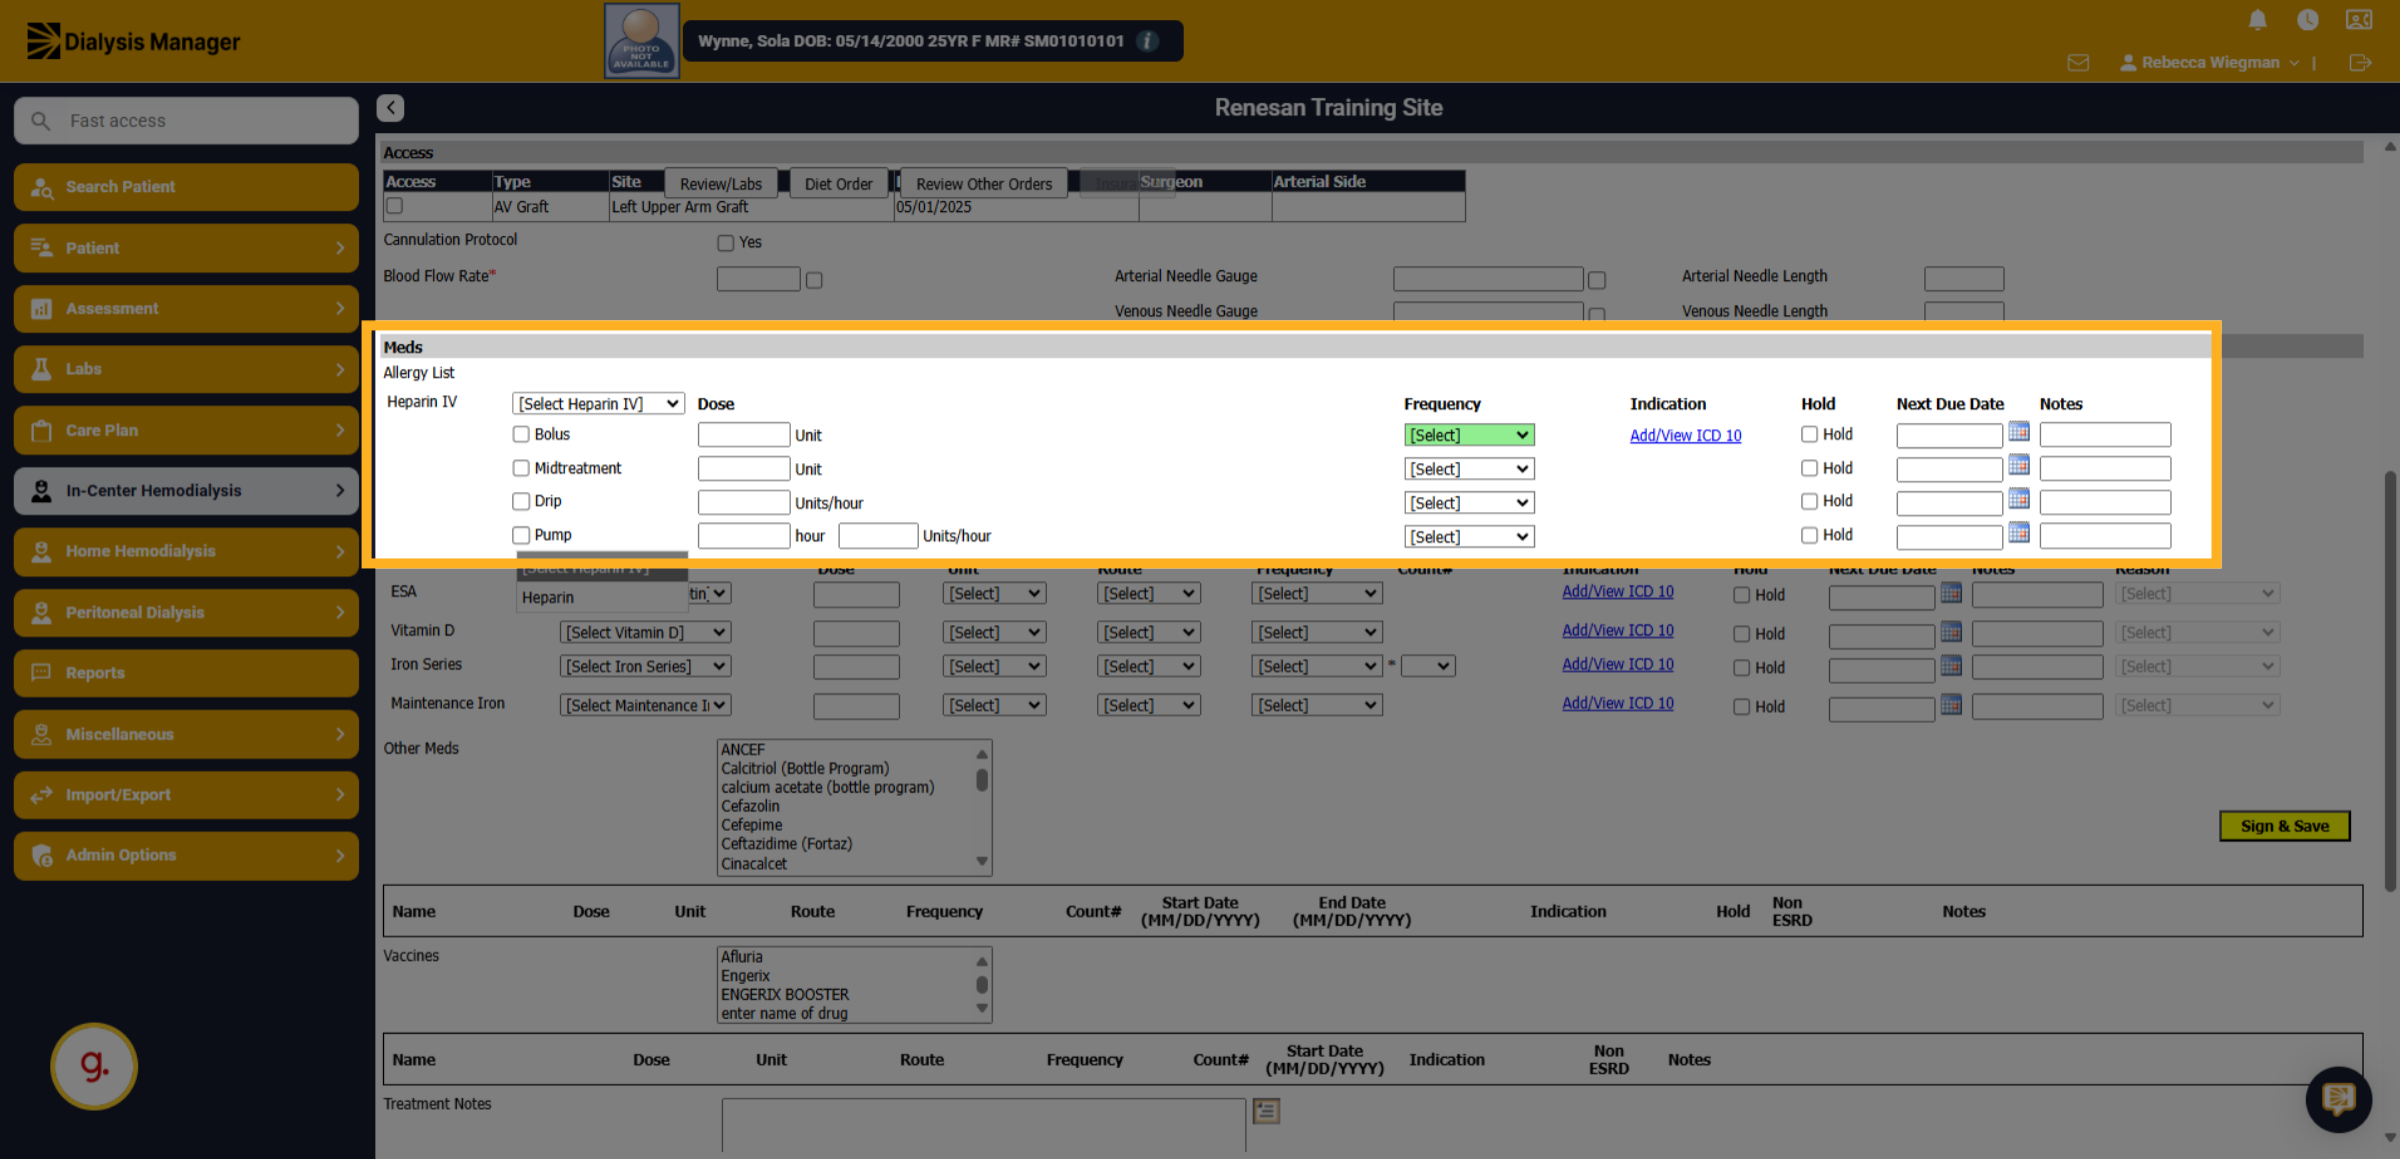Toggle Hold checkbox for Midtreatment row
This screenshot has width=2400, height=1159.
[1809, 468]
